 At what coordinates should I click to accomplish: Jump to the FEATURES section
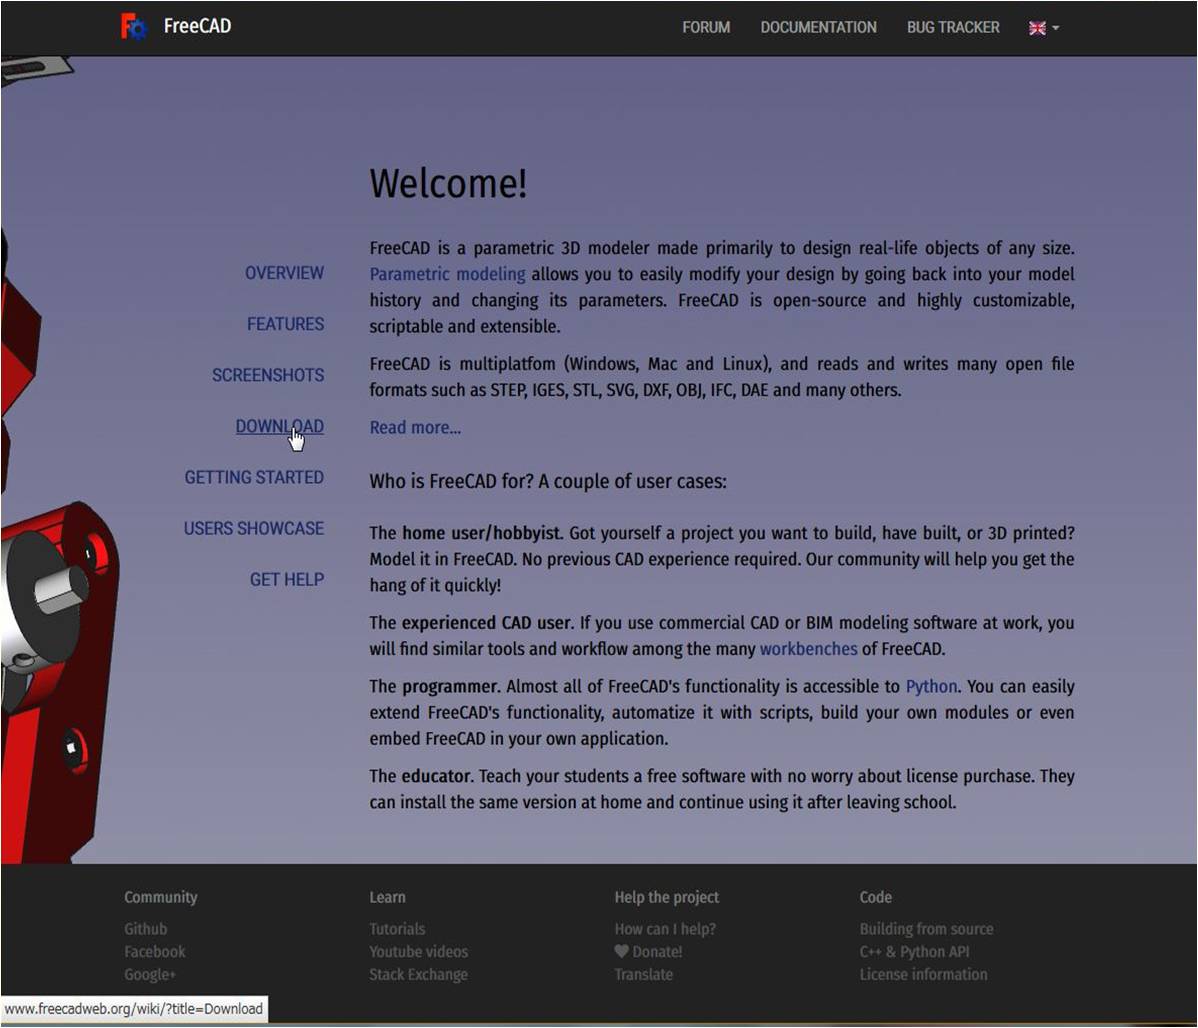[285, 324]
